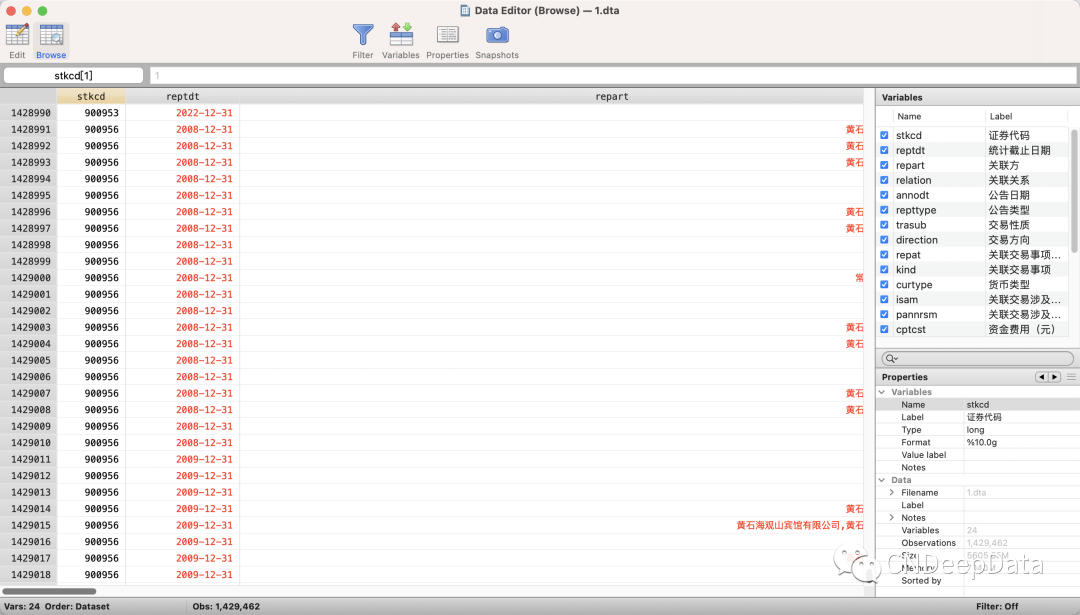Screen dimensions: 1080x615
Task: Click Vars: 24 Order: Dataset status text
Action: (x=56, y=607)
